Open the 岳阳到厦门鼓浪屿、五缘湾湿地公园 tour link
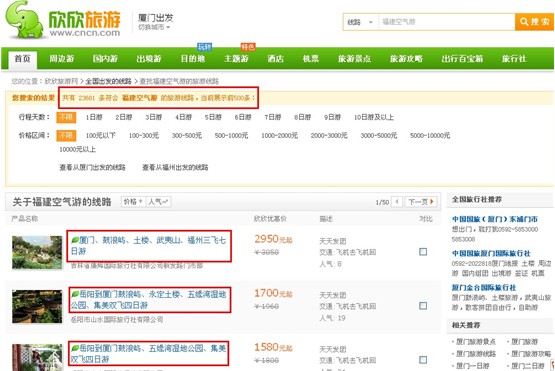 (x=148, y=354)
